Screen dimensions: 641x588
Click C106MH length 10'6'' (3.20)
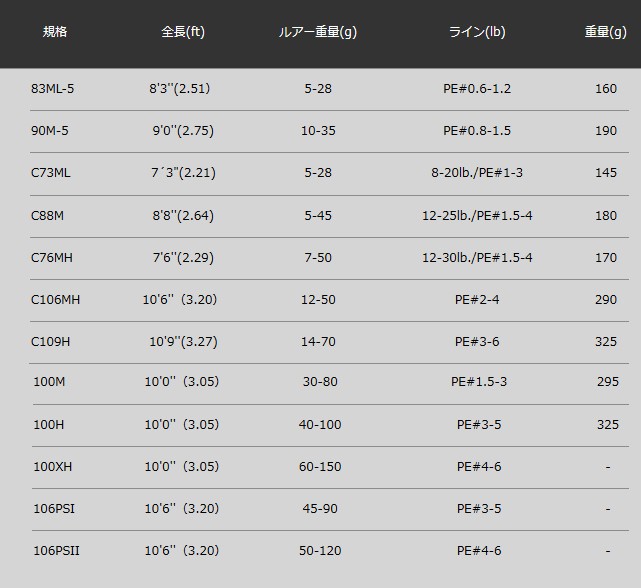click(x=179, y=300)
